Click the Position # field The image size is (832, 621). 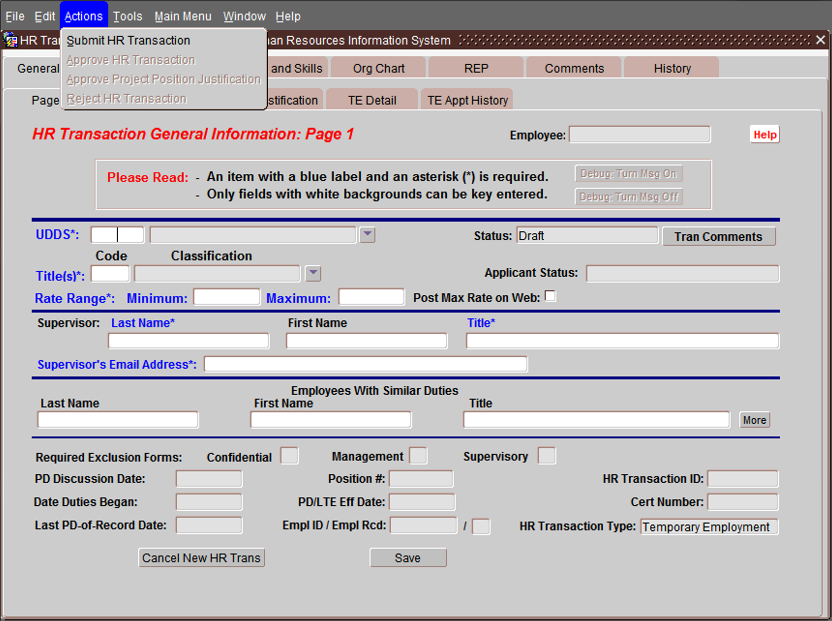click(x=421, y=479)
